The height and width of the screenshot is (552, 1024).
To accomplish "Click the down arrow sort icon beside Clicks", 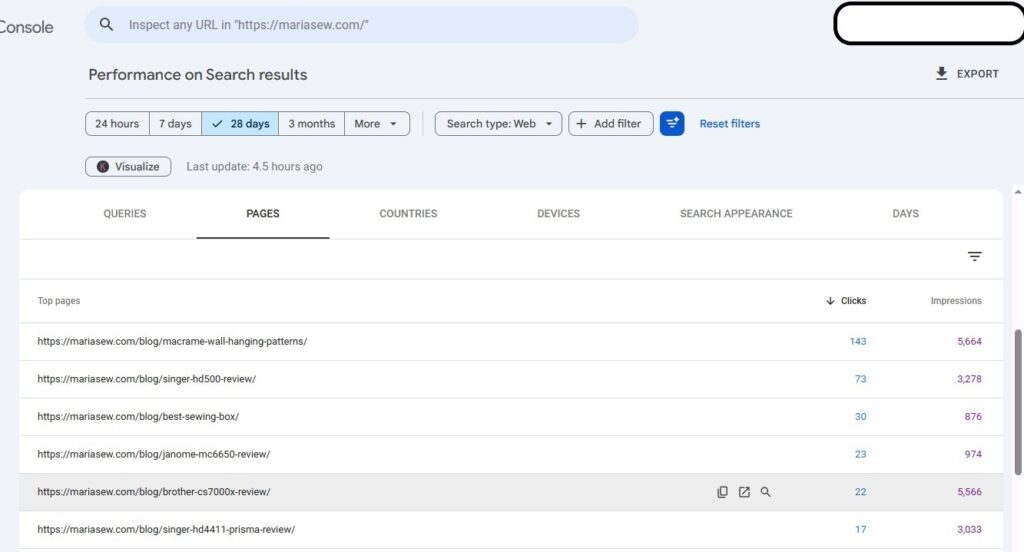I will [830, 301].
